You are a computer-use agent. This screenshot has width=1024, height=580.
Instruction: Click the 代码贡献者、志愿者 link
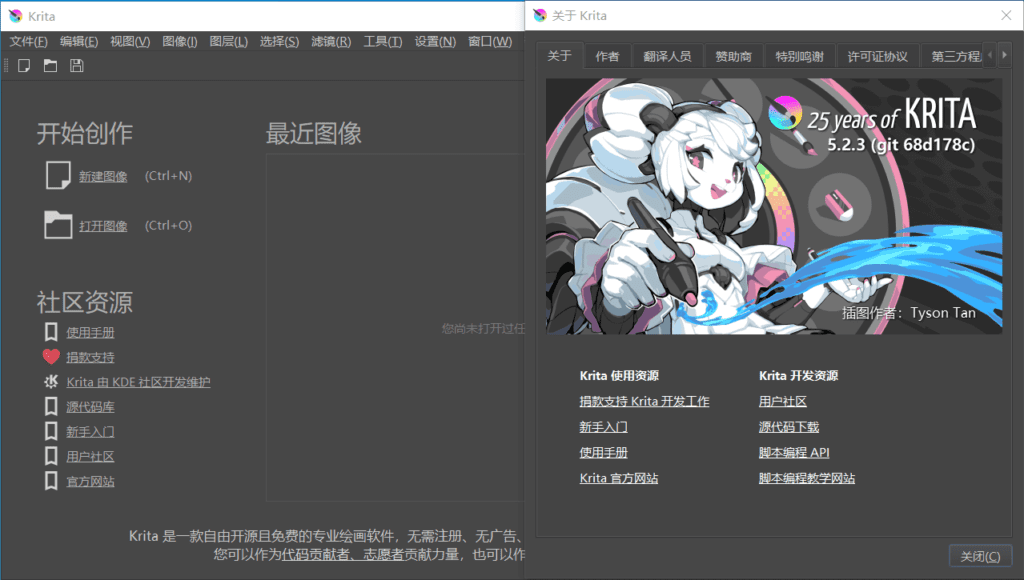(x=343, y=555)
